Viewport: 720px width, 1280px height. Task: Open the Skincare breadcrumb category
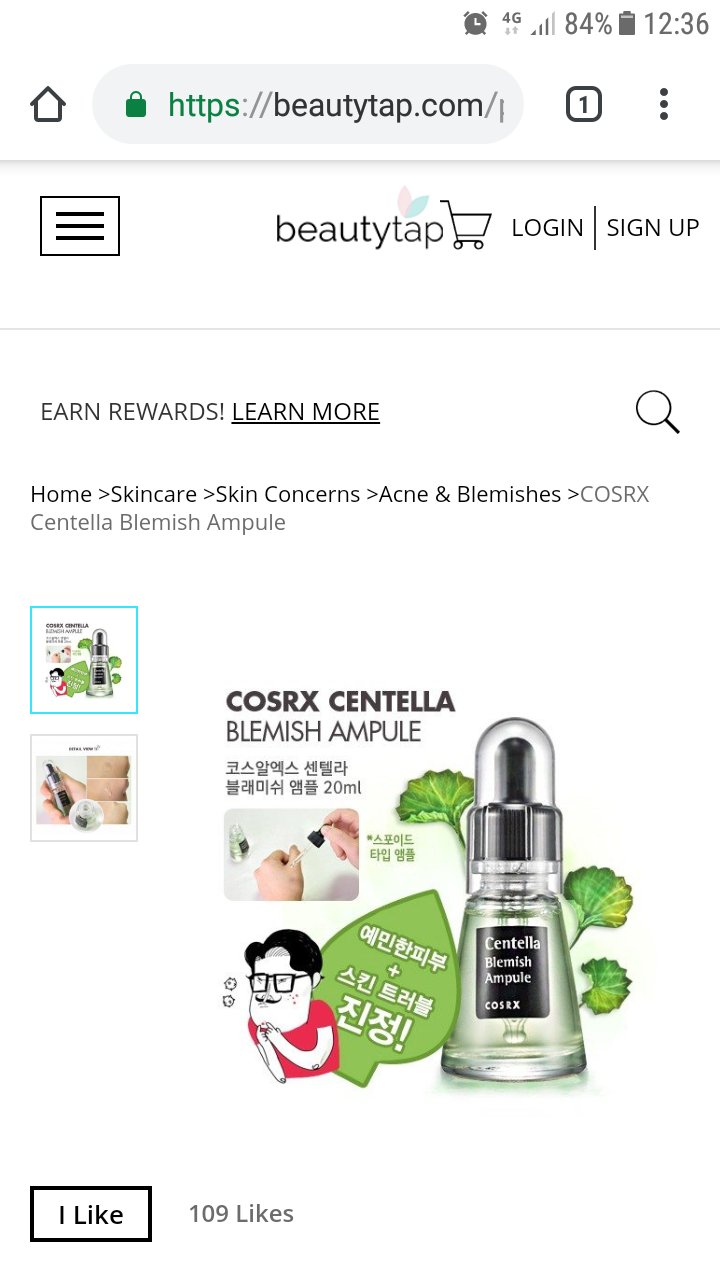[154, 494]
